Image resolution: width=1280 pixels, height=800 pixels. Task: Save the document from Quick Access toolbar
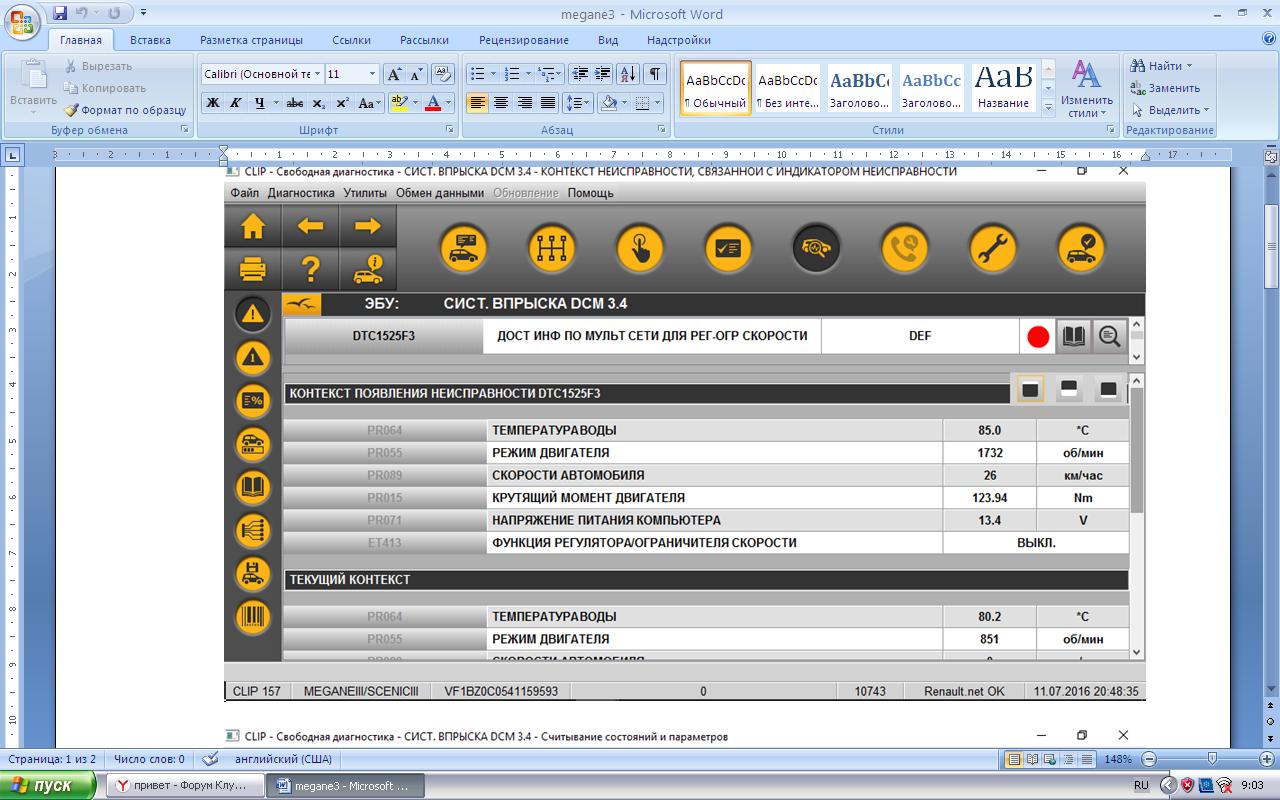[x=60, y=13]
